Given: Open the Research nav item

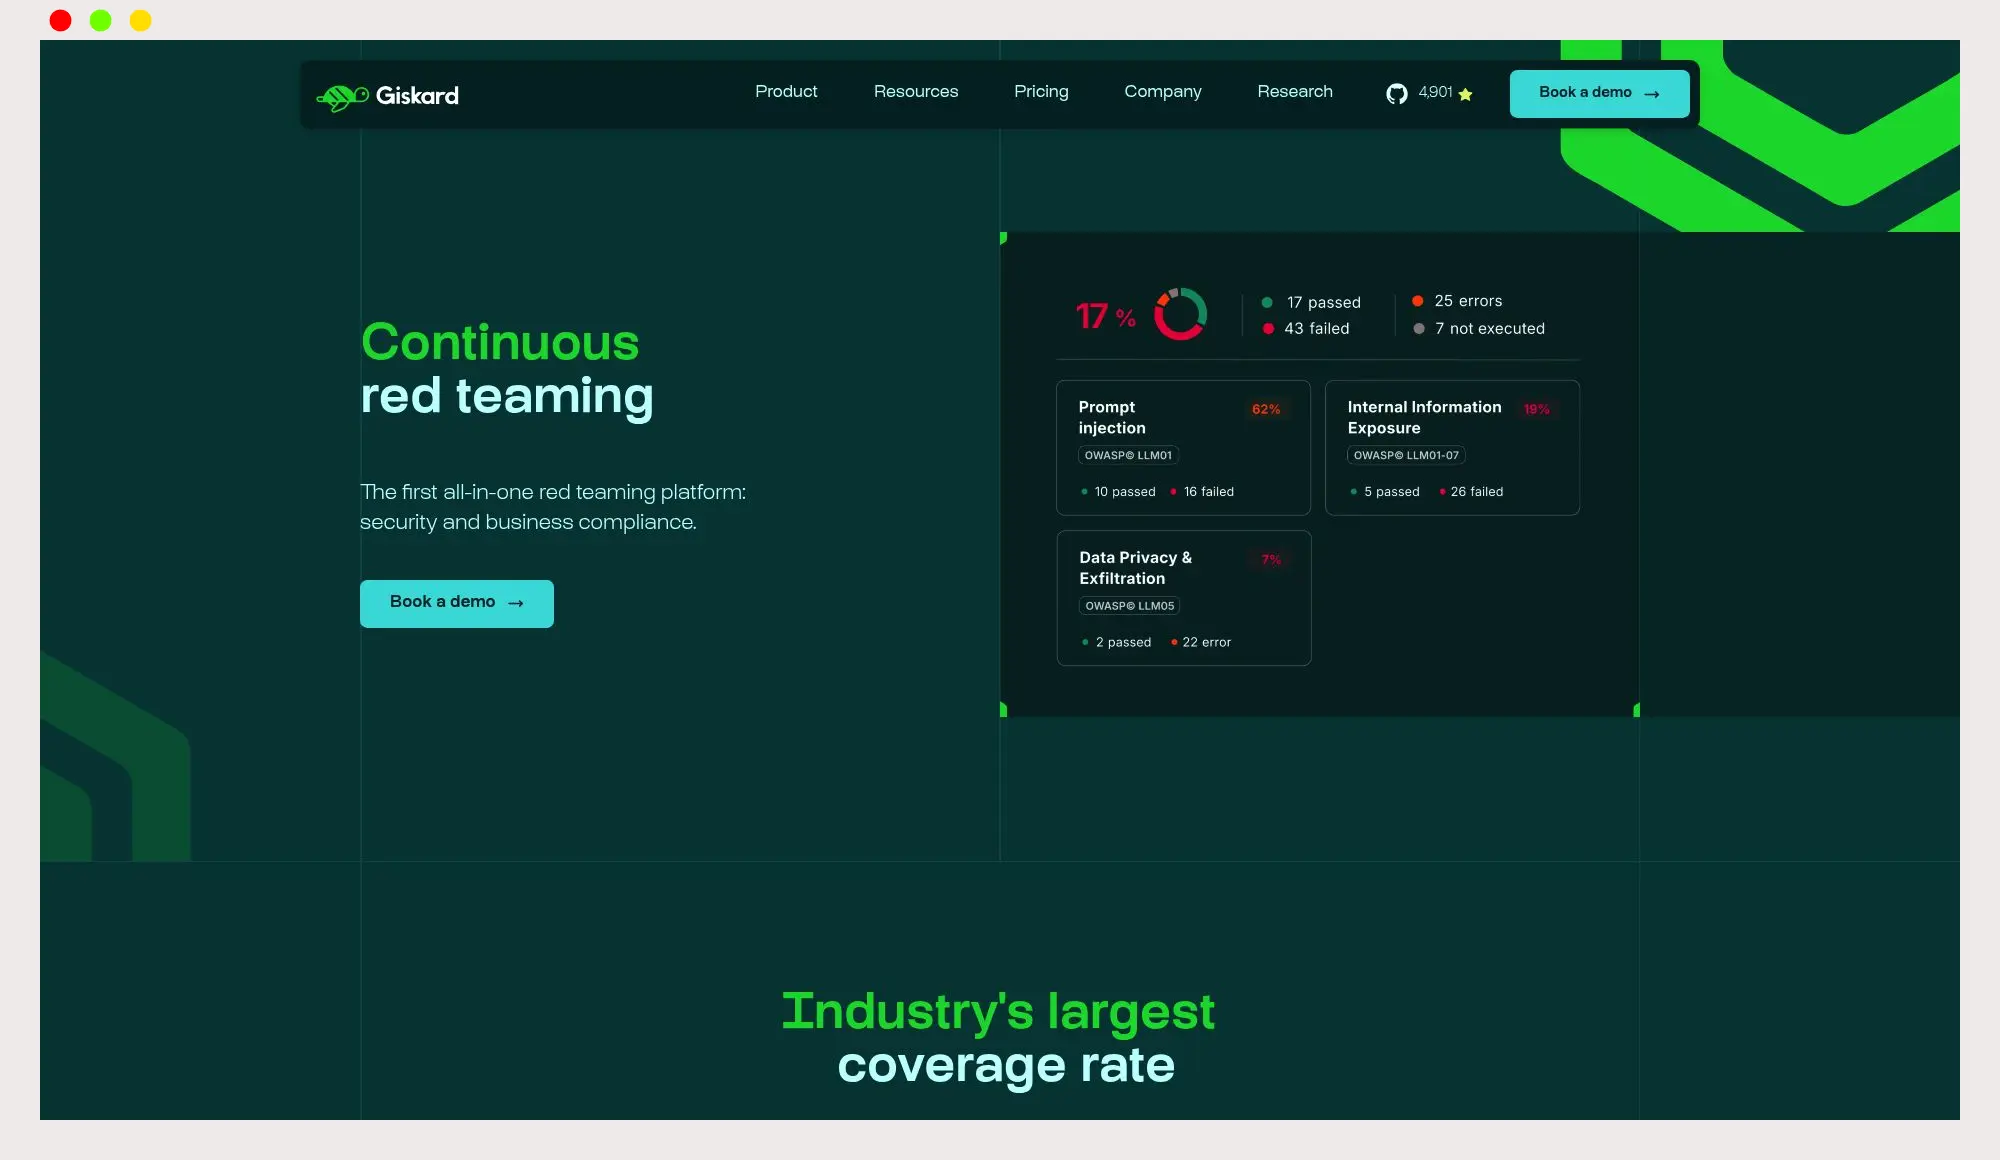Looking at the screenshot, I should pyautogui.click(x=1294, y=92).
